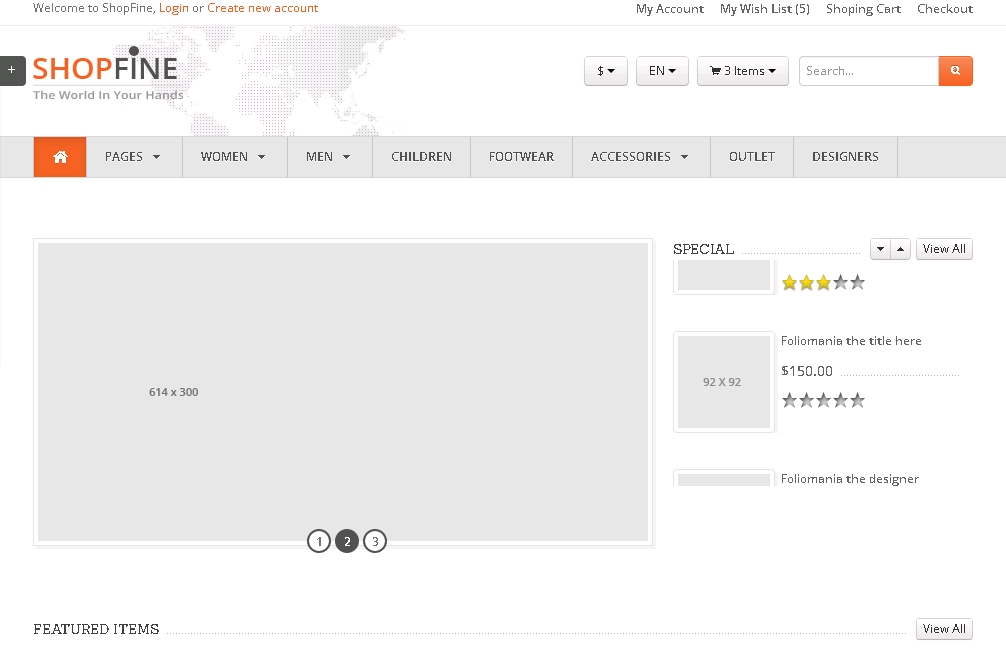Click the SHOPFINE logo
1006x655 pixels.
pyautogui.click(x=106, y=70)
